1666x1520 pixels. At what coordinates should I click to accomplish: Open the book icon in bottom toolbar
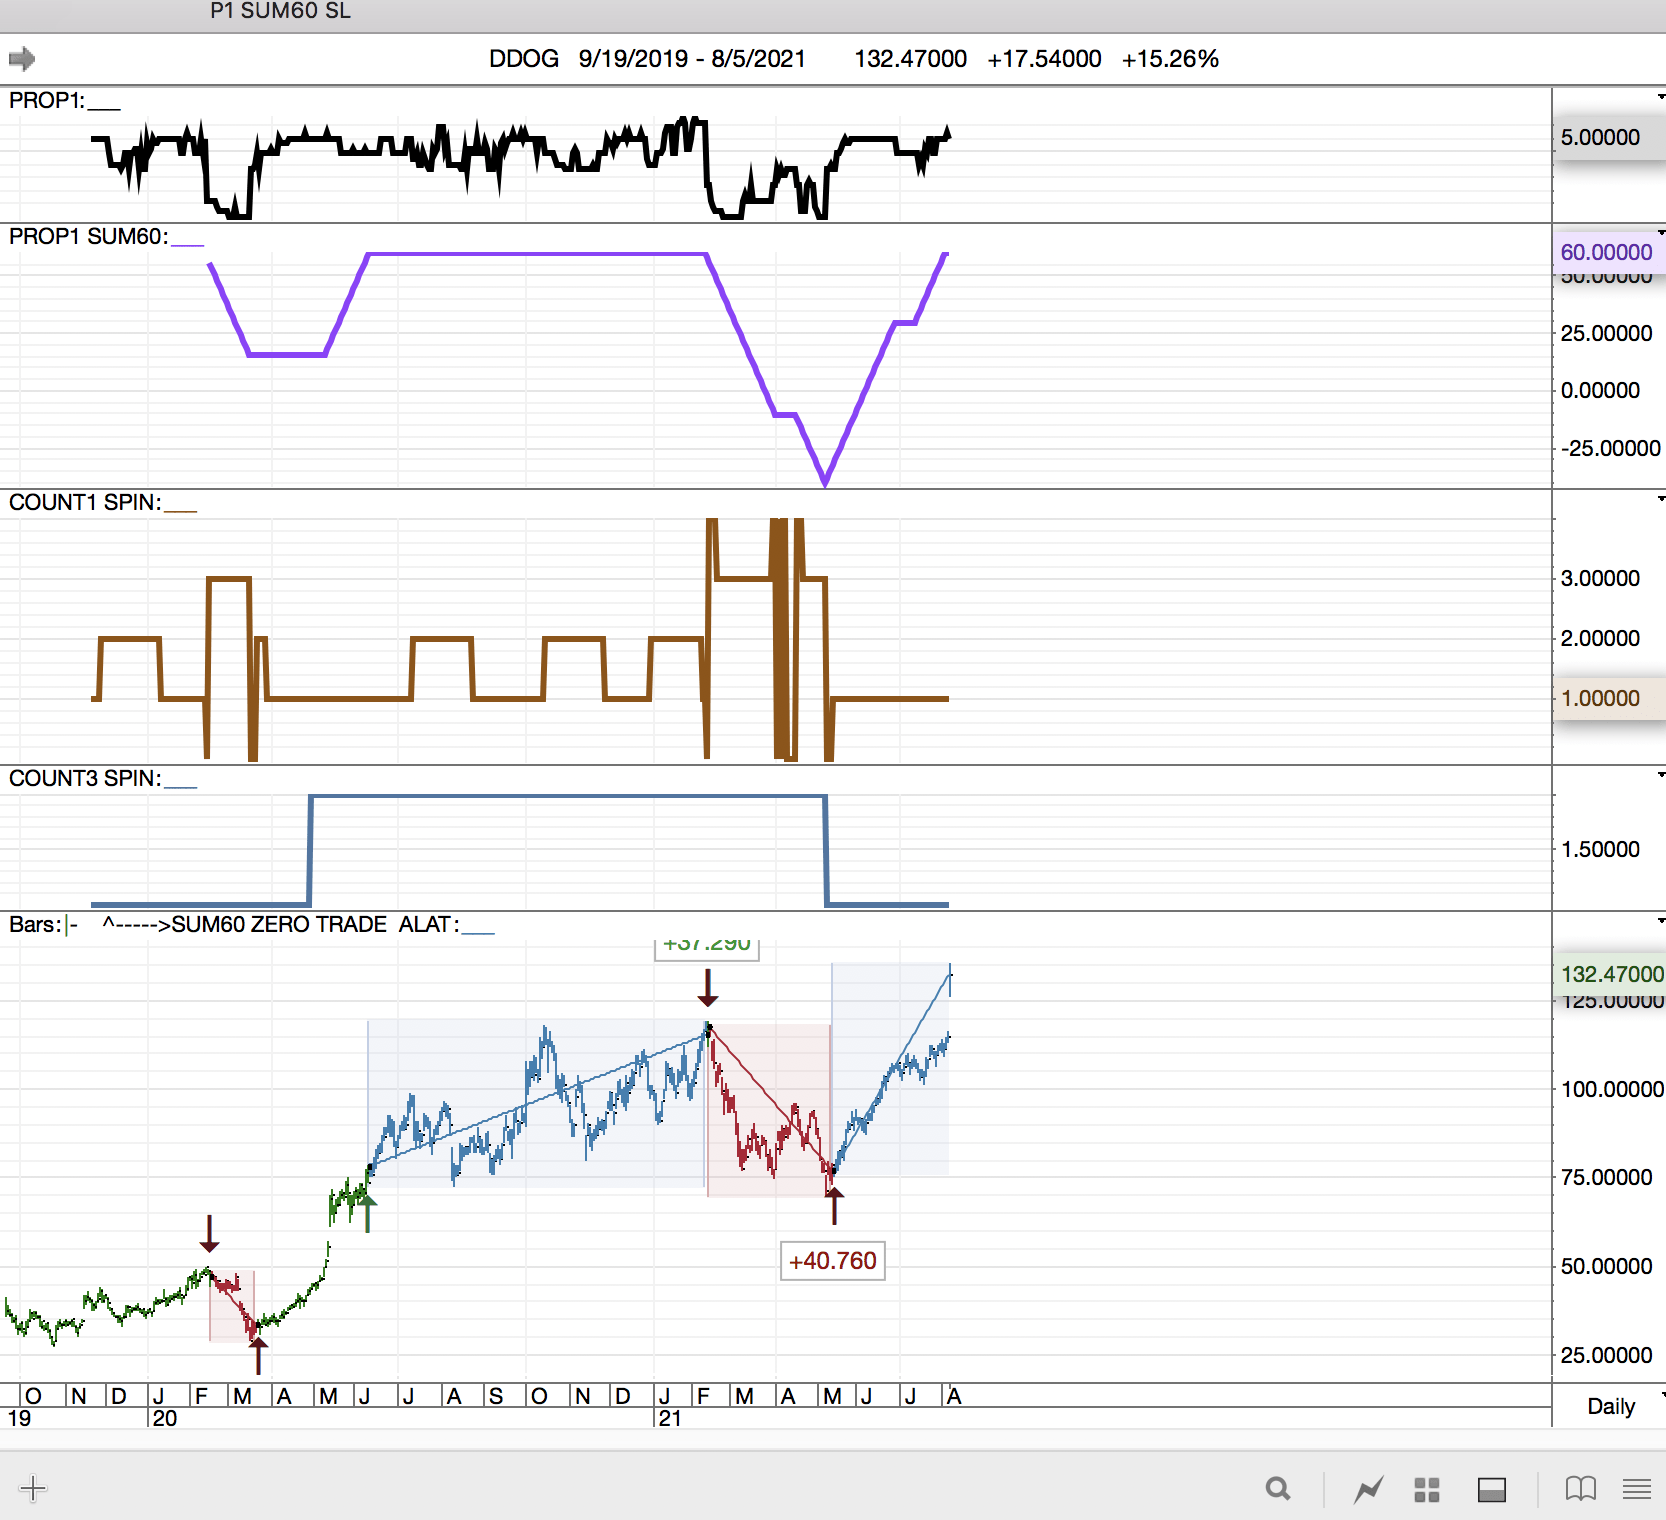[x=1580, y=1489]
